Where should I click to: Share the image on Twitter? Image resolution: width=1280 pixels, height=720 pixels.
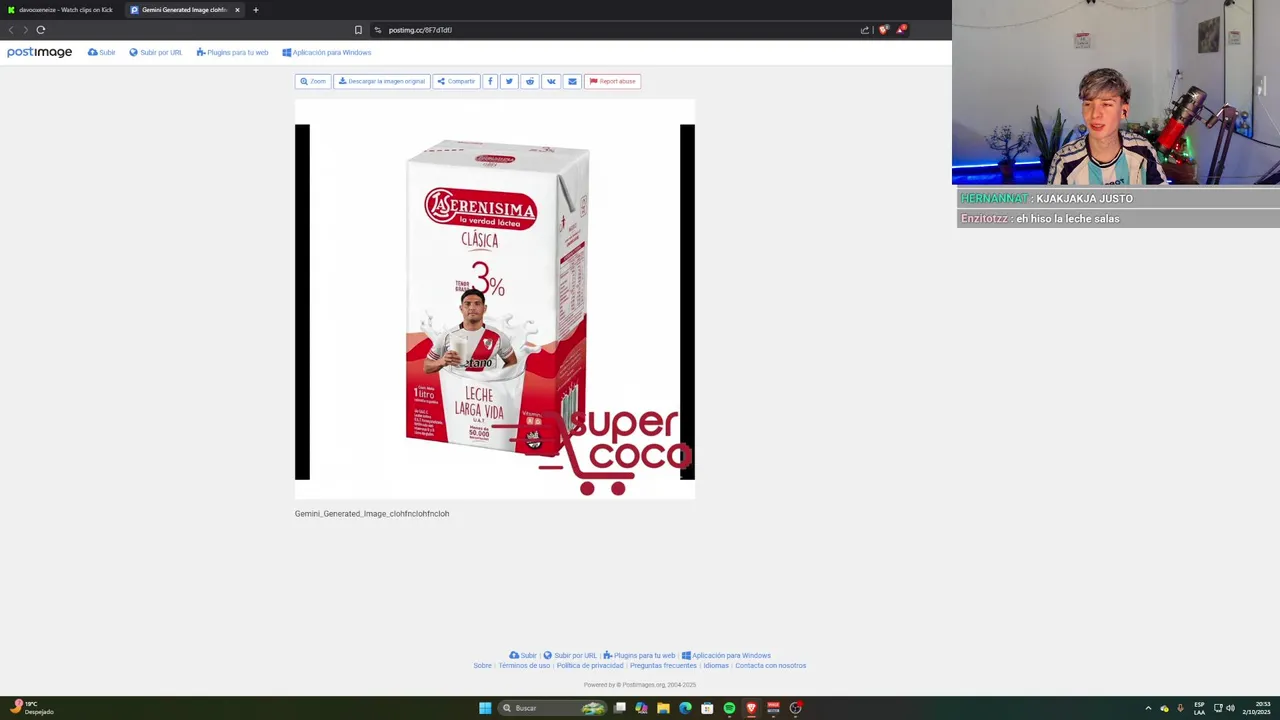click(x=509, y=81)
